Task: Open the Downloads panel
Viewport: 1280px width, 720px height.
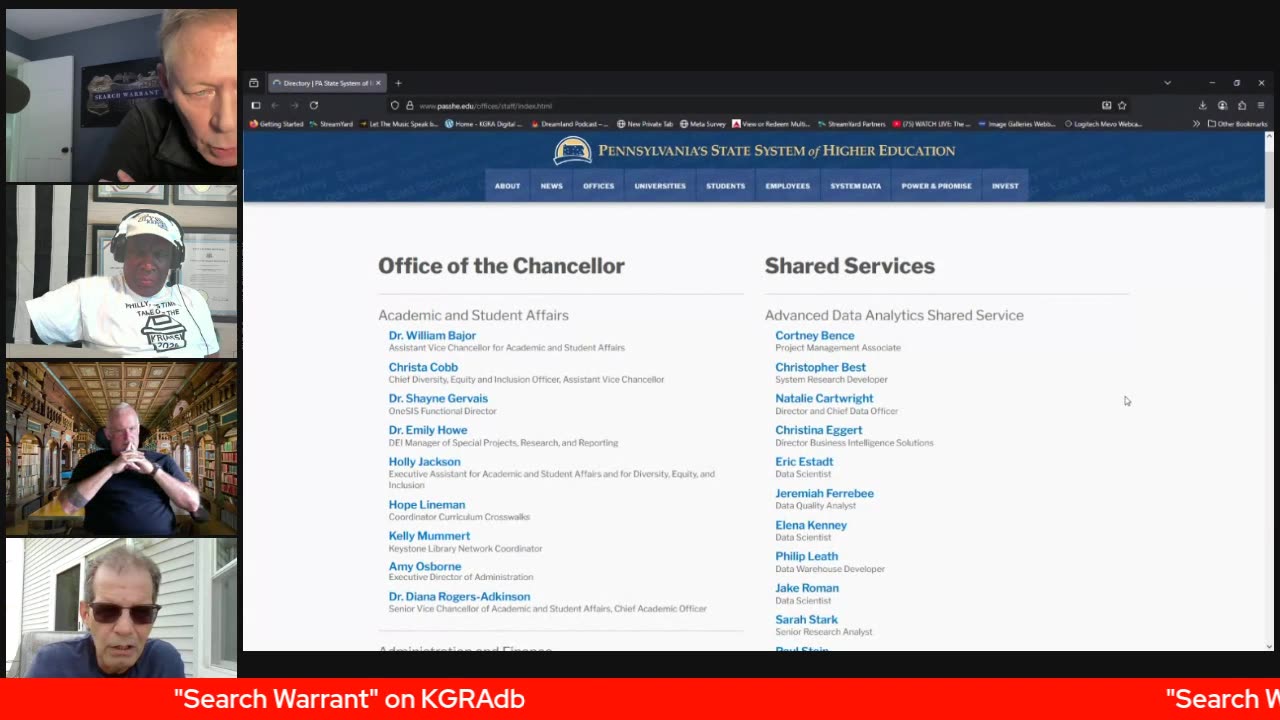Action: [x=1202, y=105]
